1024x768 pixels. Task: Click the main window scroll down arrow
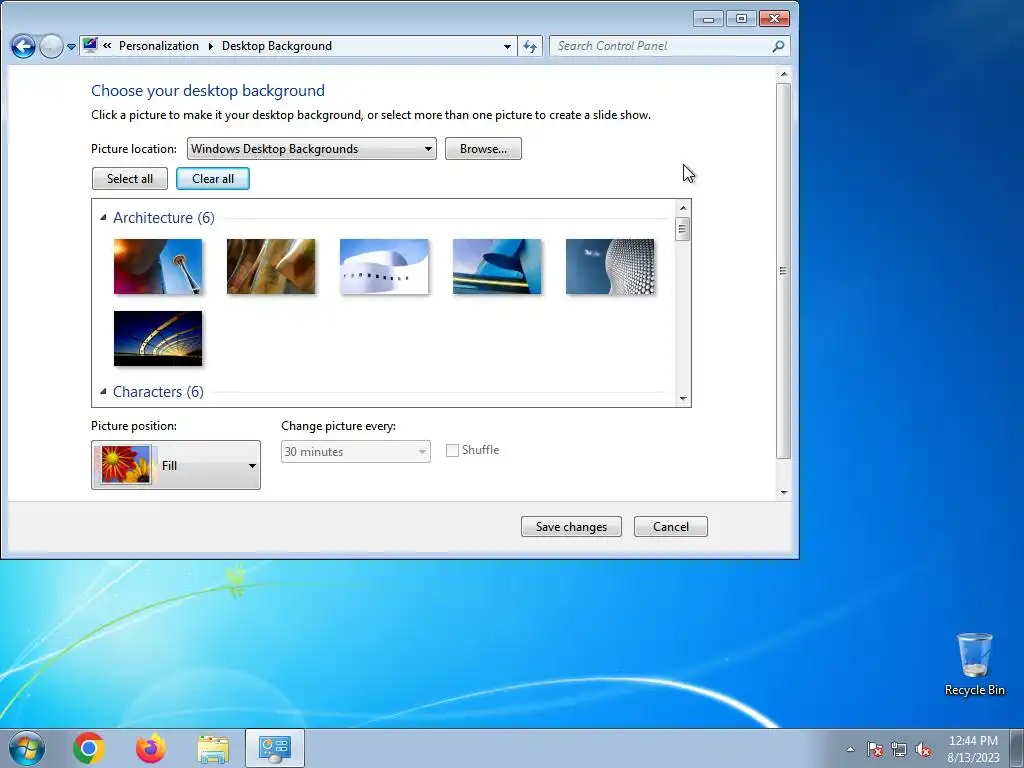coord(784,493)
